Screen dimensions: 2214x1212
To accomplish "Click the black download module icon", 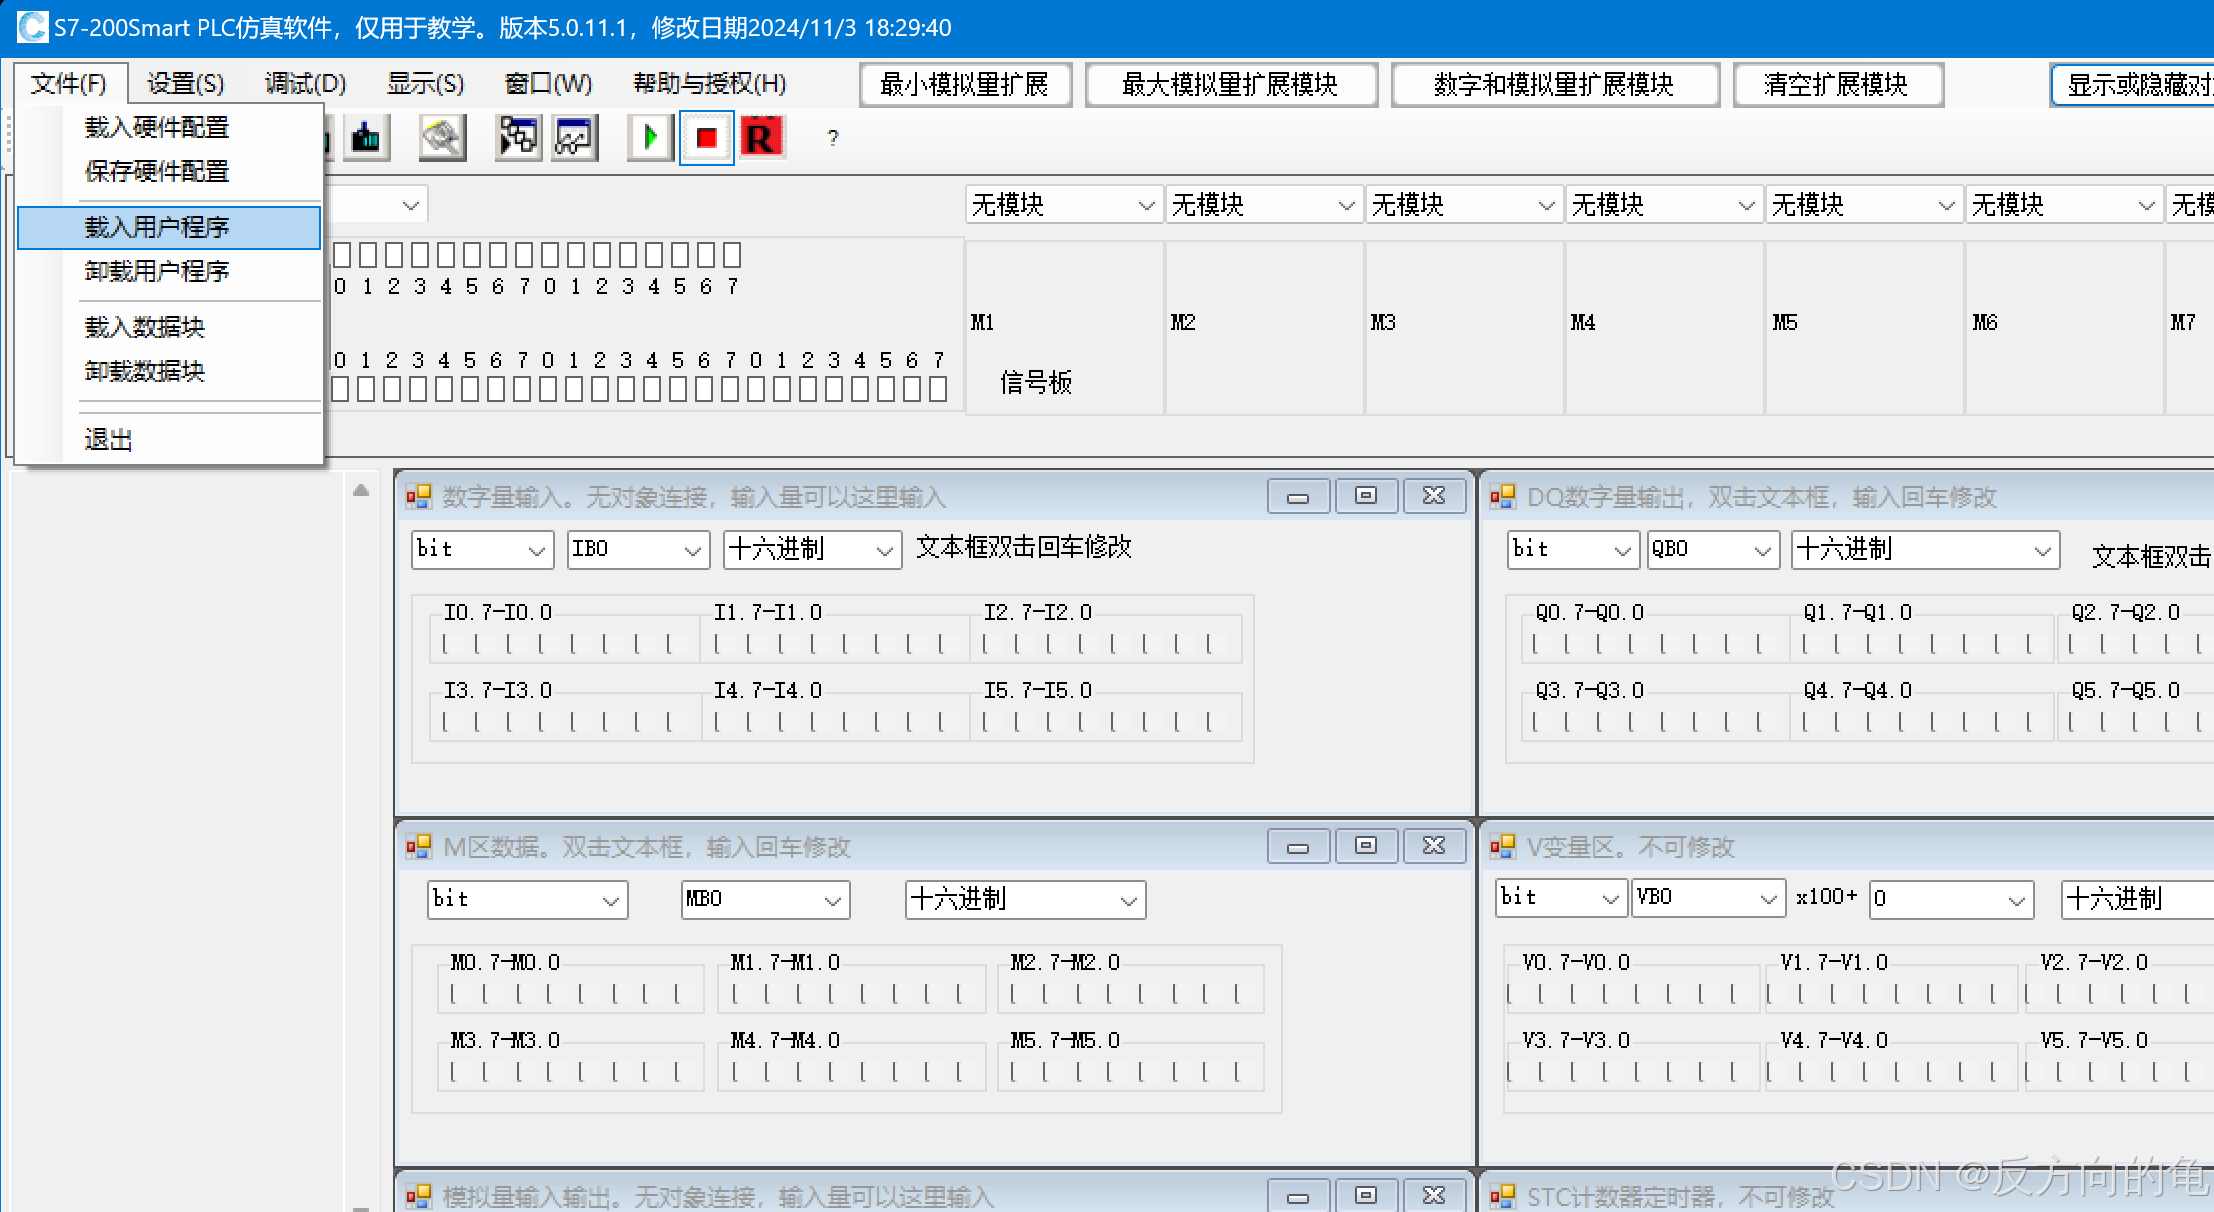I will (x=366, y=138).
